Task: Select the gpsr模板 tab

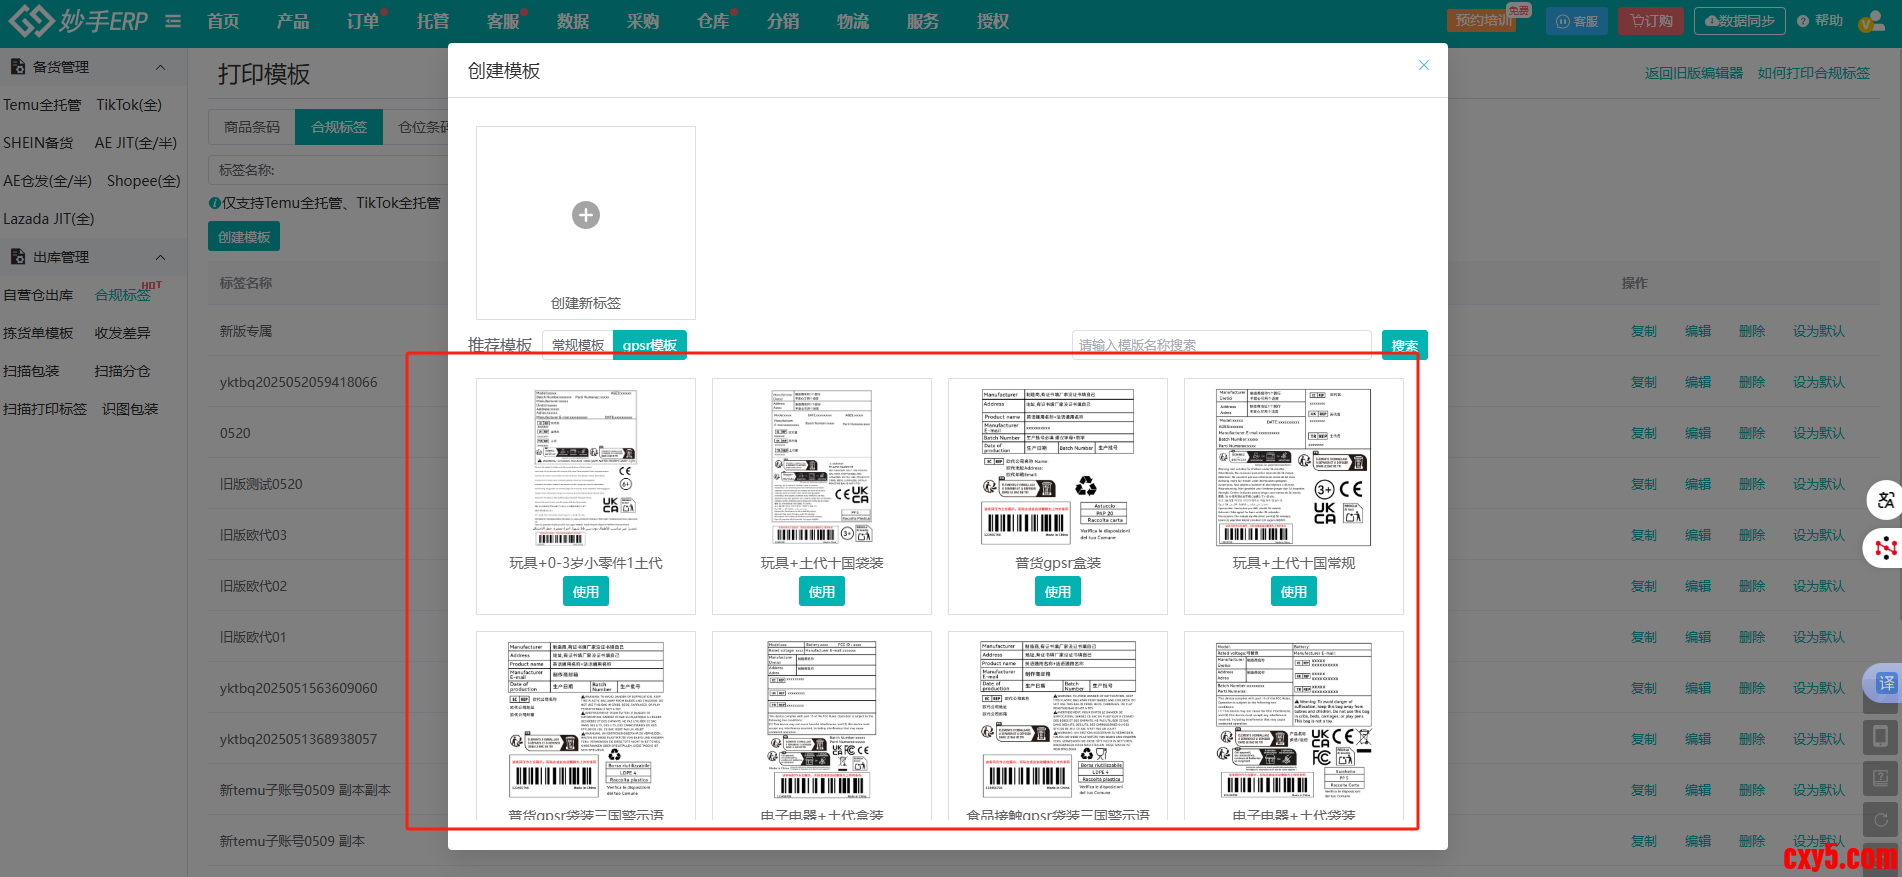Action: tap(649, 345)
